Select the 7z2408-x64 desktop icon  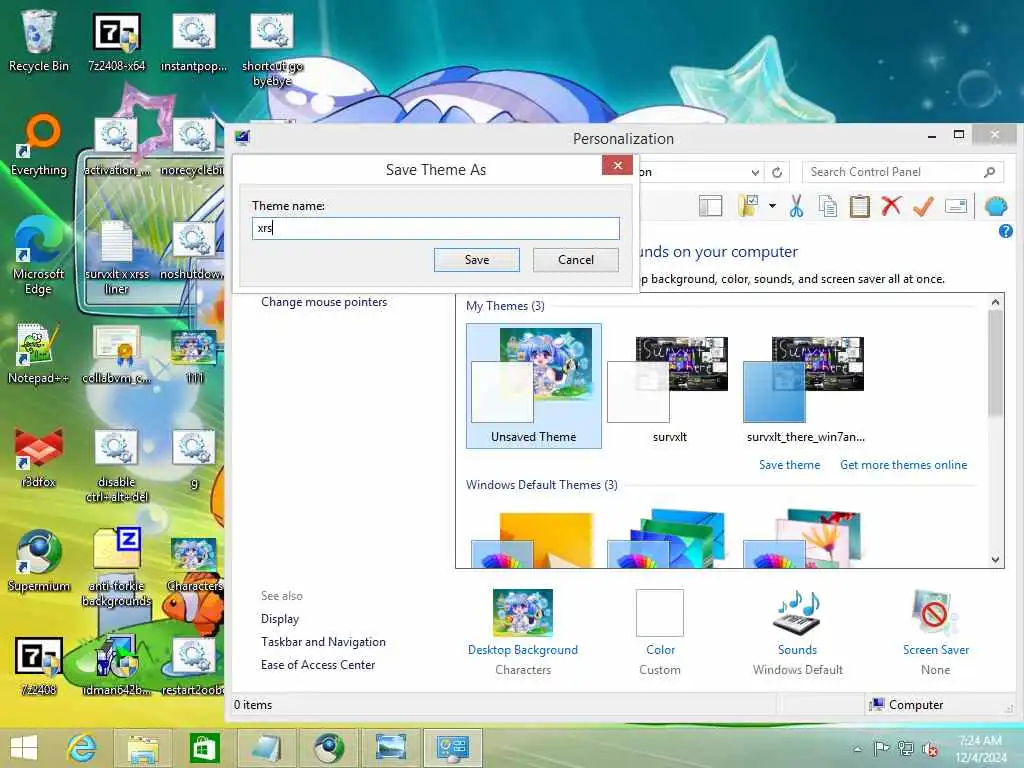116,40
